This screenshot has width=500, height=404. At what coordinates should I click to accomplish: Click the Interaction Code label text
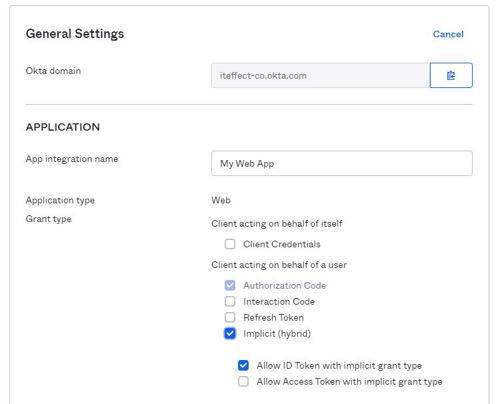(x=279, y=301)
